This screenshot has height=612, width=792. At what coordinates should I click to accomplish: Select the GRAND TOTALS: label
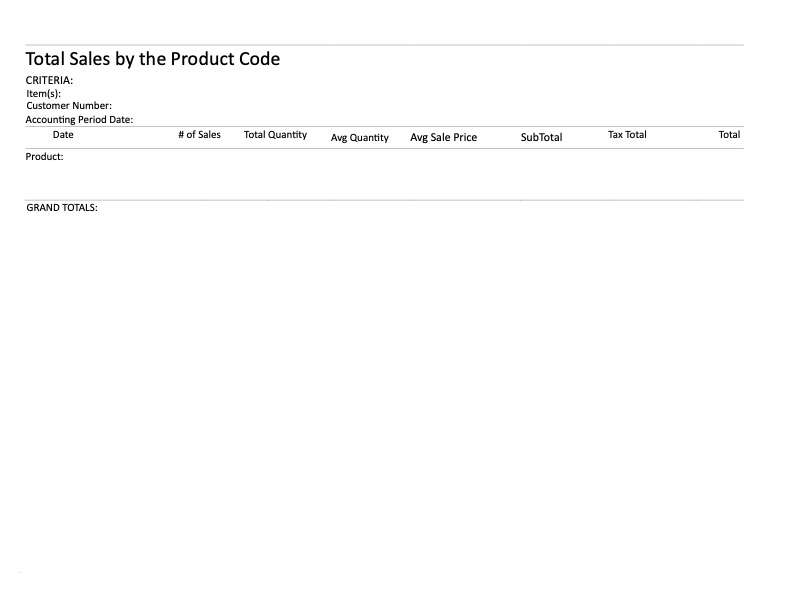pyautogui.click(x=61, y=208)
